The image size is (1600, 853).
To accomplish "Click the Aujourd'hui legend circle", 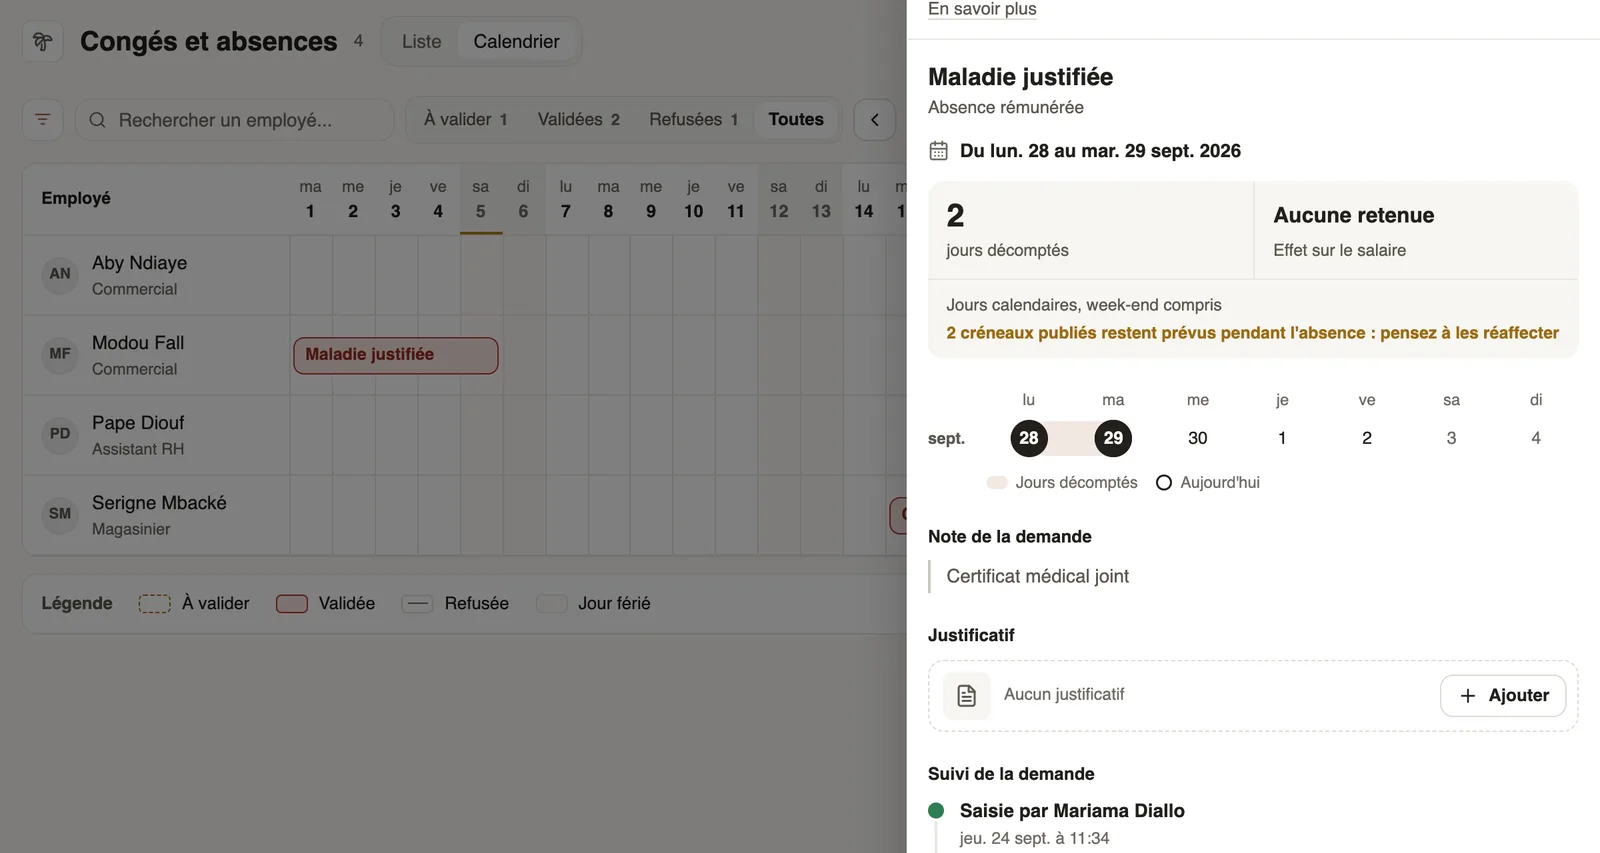I will click(x=1164, y=483).
